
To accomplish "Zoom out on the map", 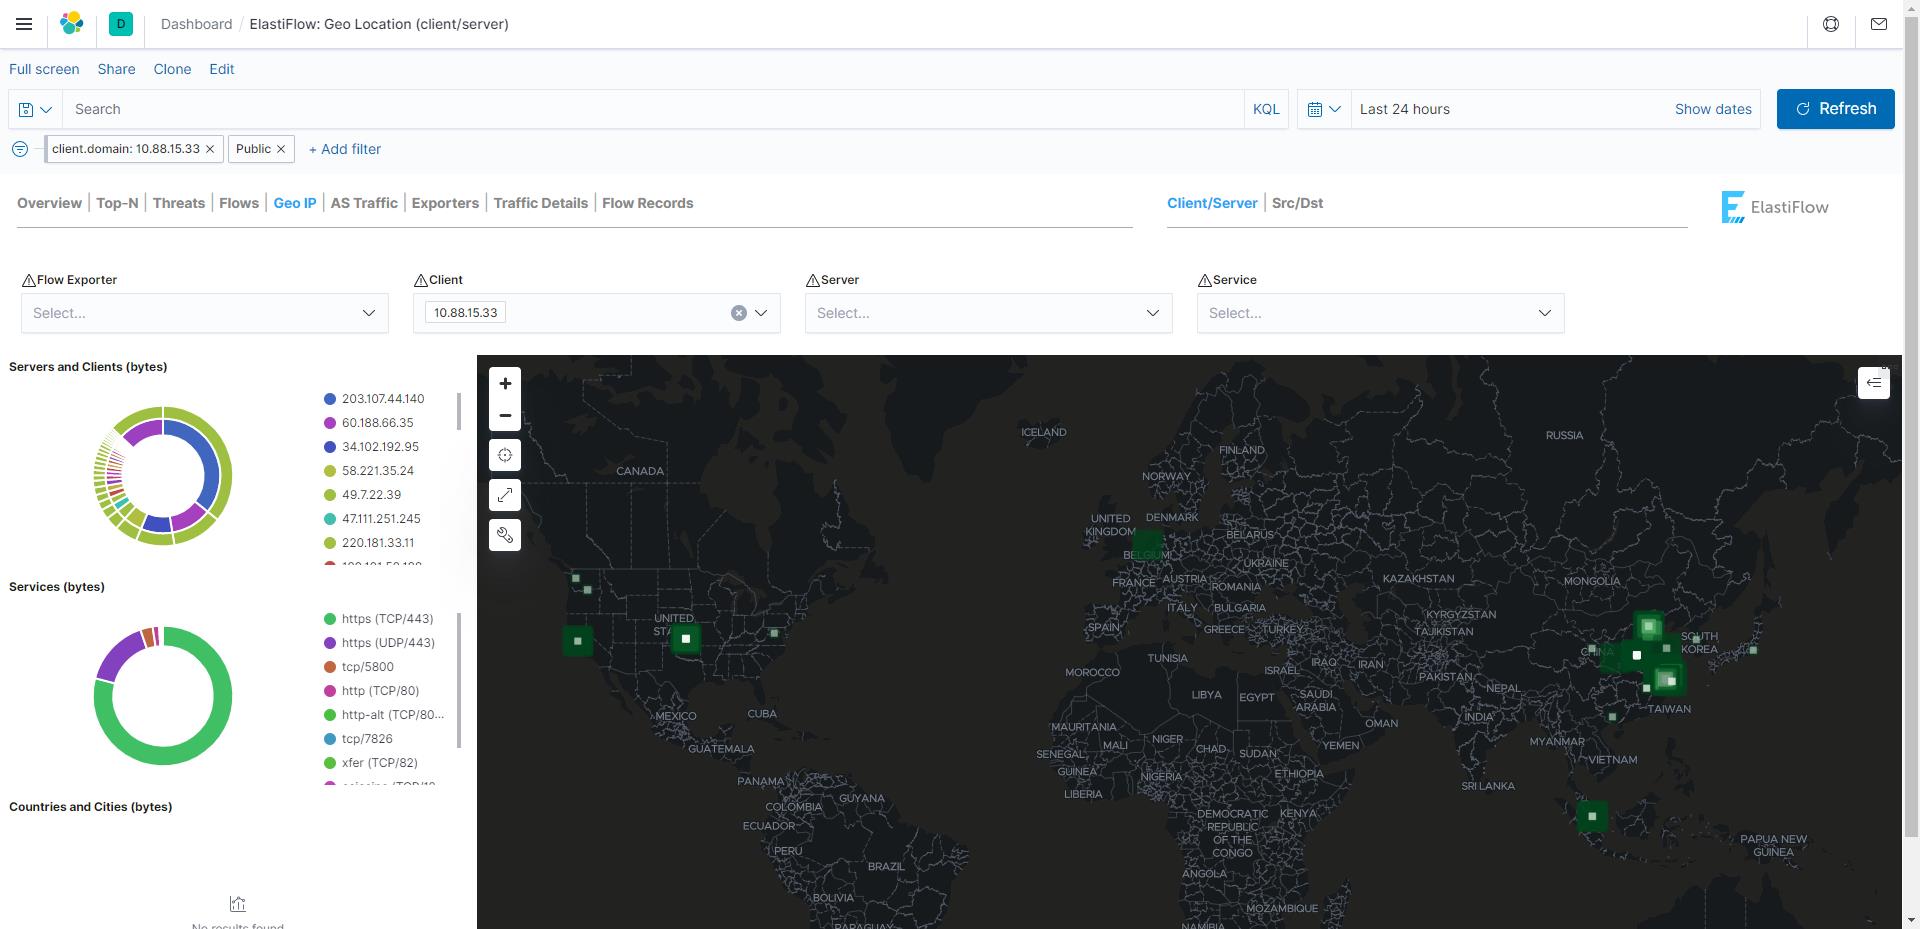I will 505,415.
